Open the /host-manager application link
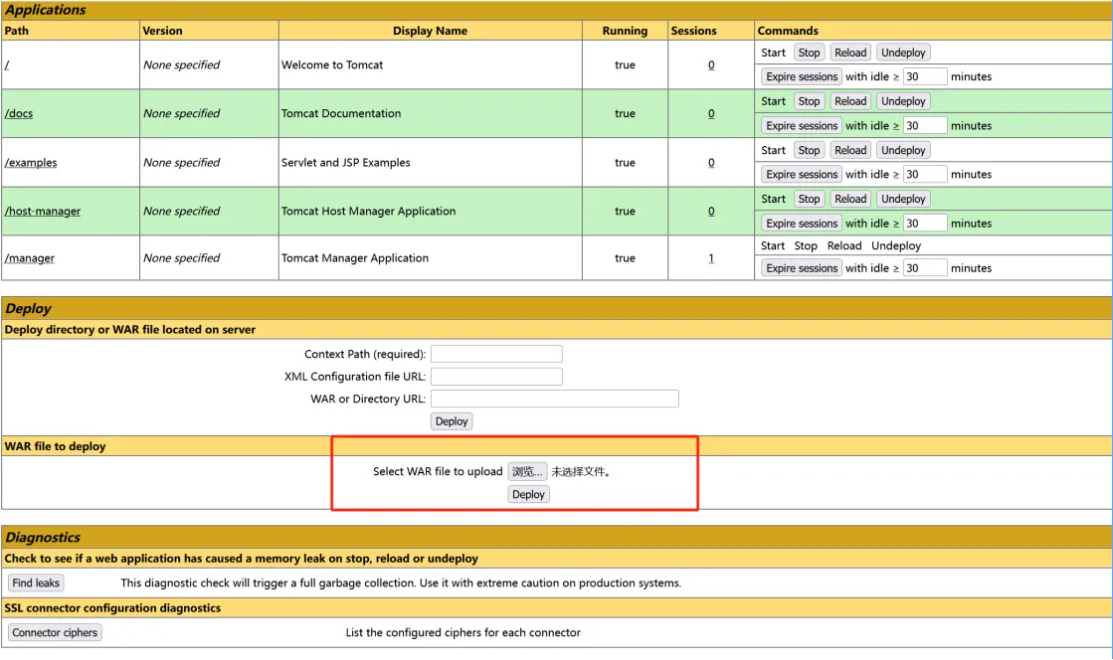Screen dimensions: 1113x660 tap(43, 211)
